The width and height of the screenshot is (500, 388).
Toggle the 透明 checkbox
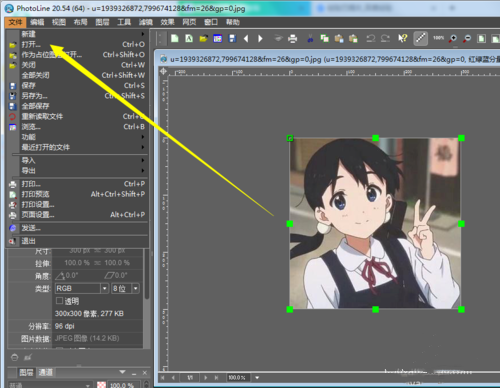(x=60, y=301)
